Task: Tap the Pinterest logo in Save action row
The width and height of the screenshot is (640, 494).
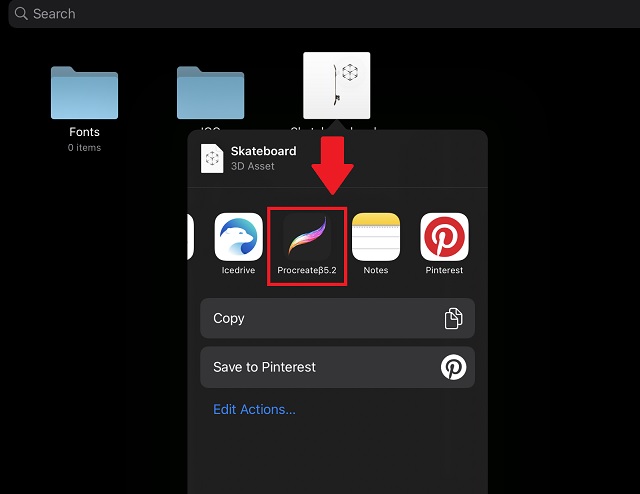Action: click(x=453, y=367)
